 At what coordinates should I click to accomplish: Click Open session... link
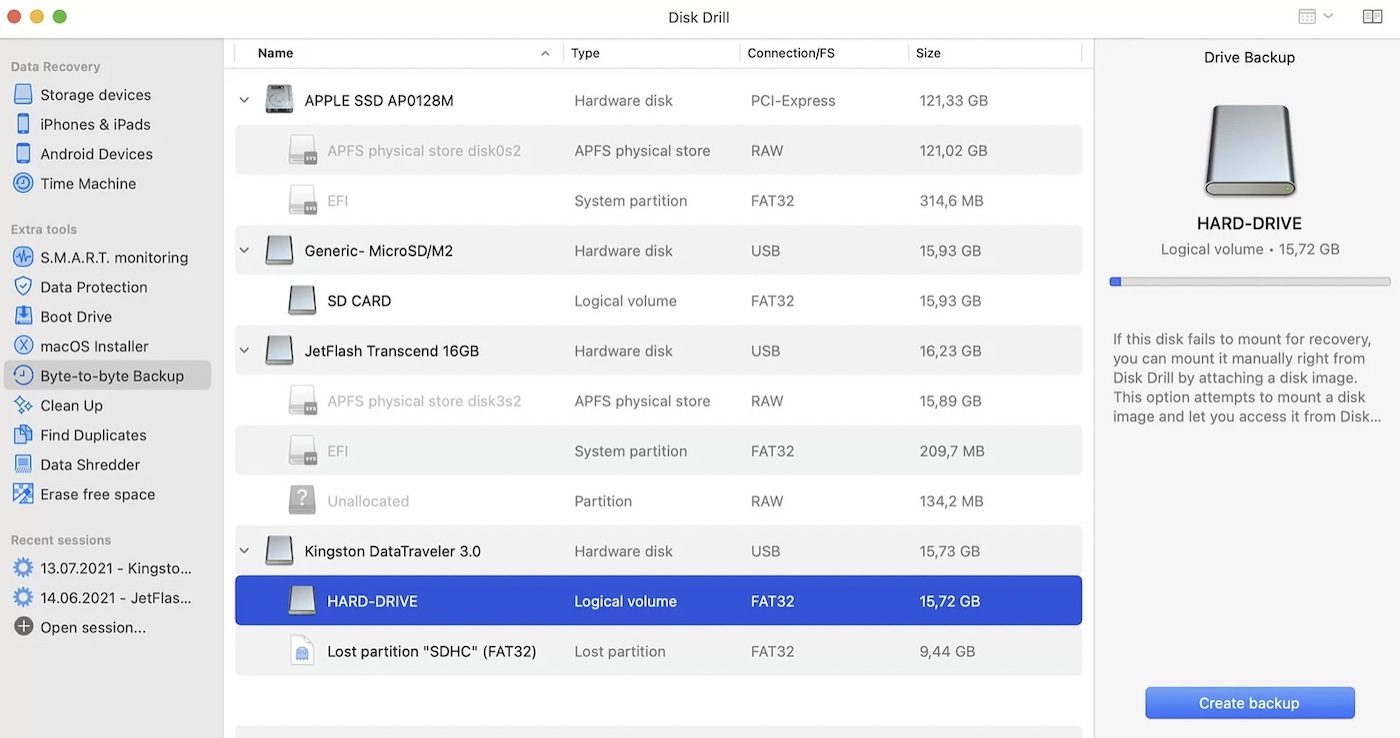(92, 627)
